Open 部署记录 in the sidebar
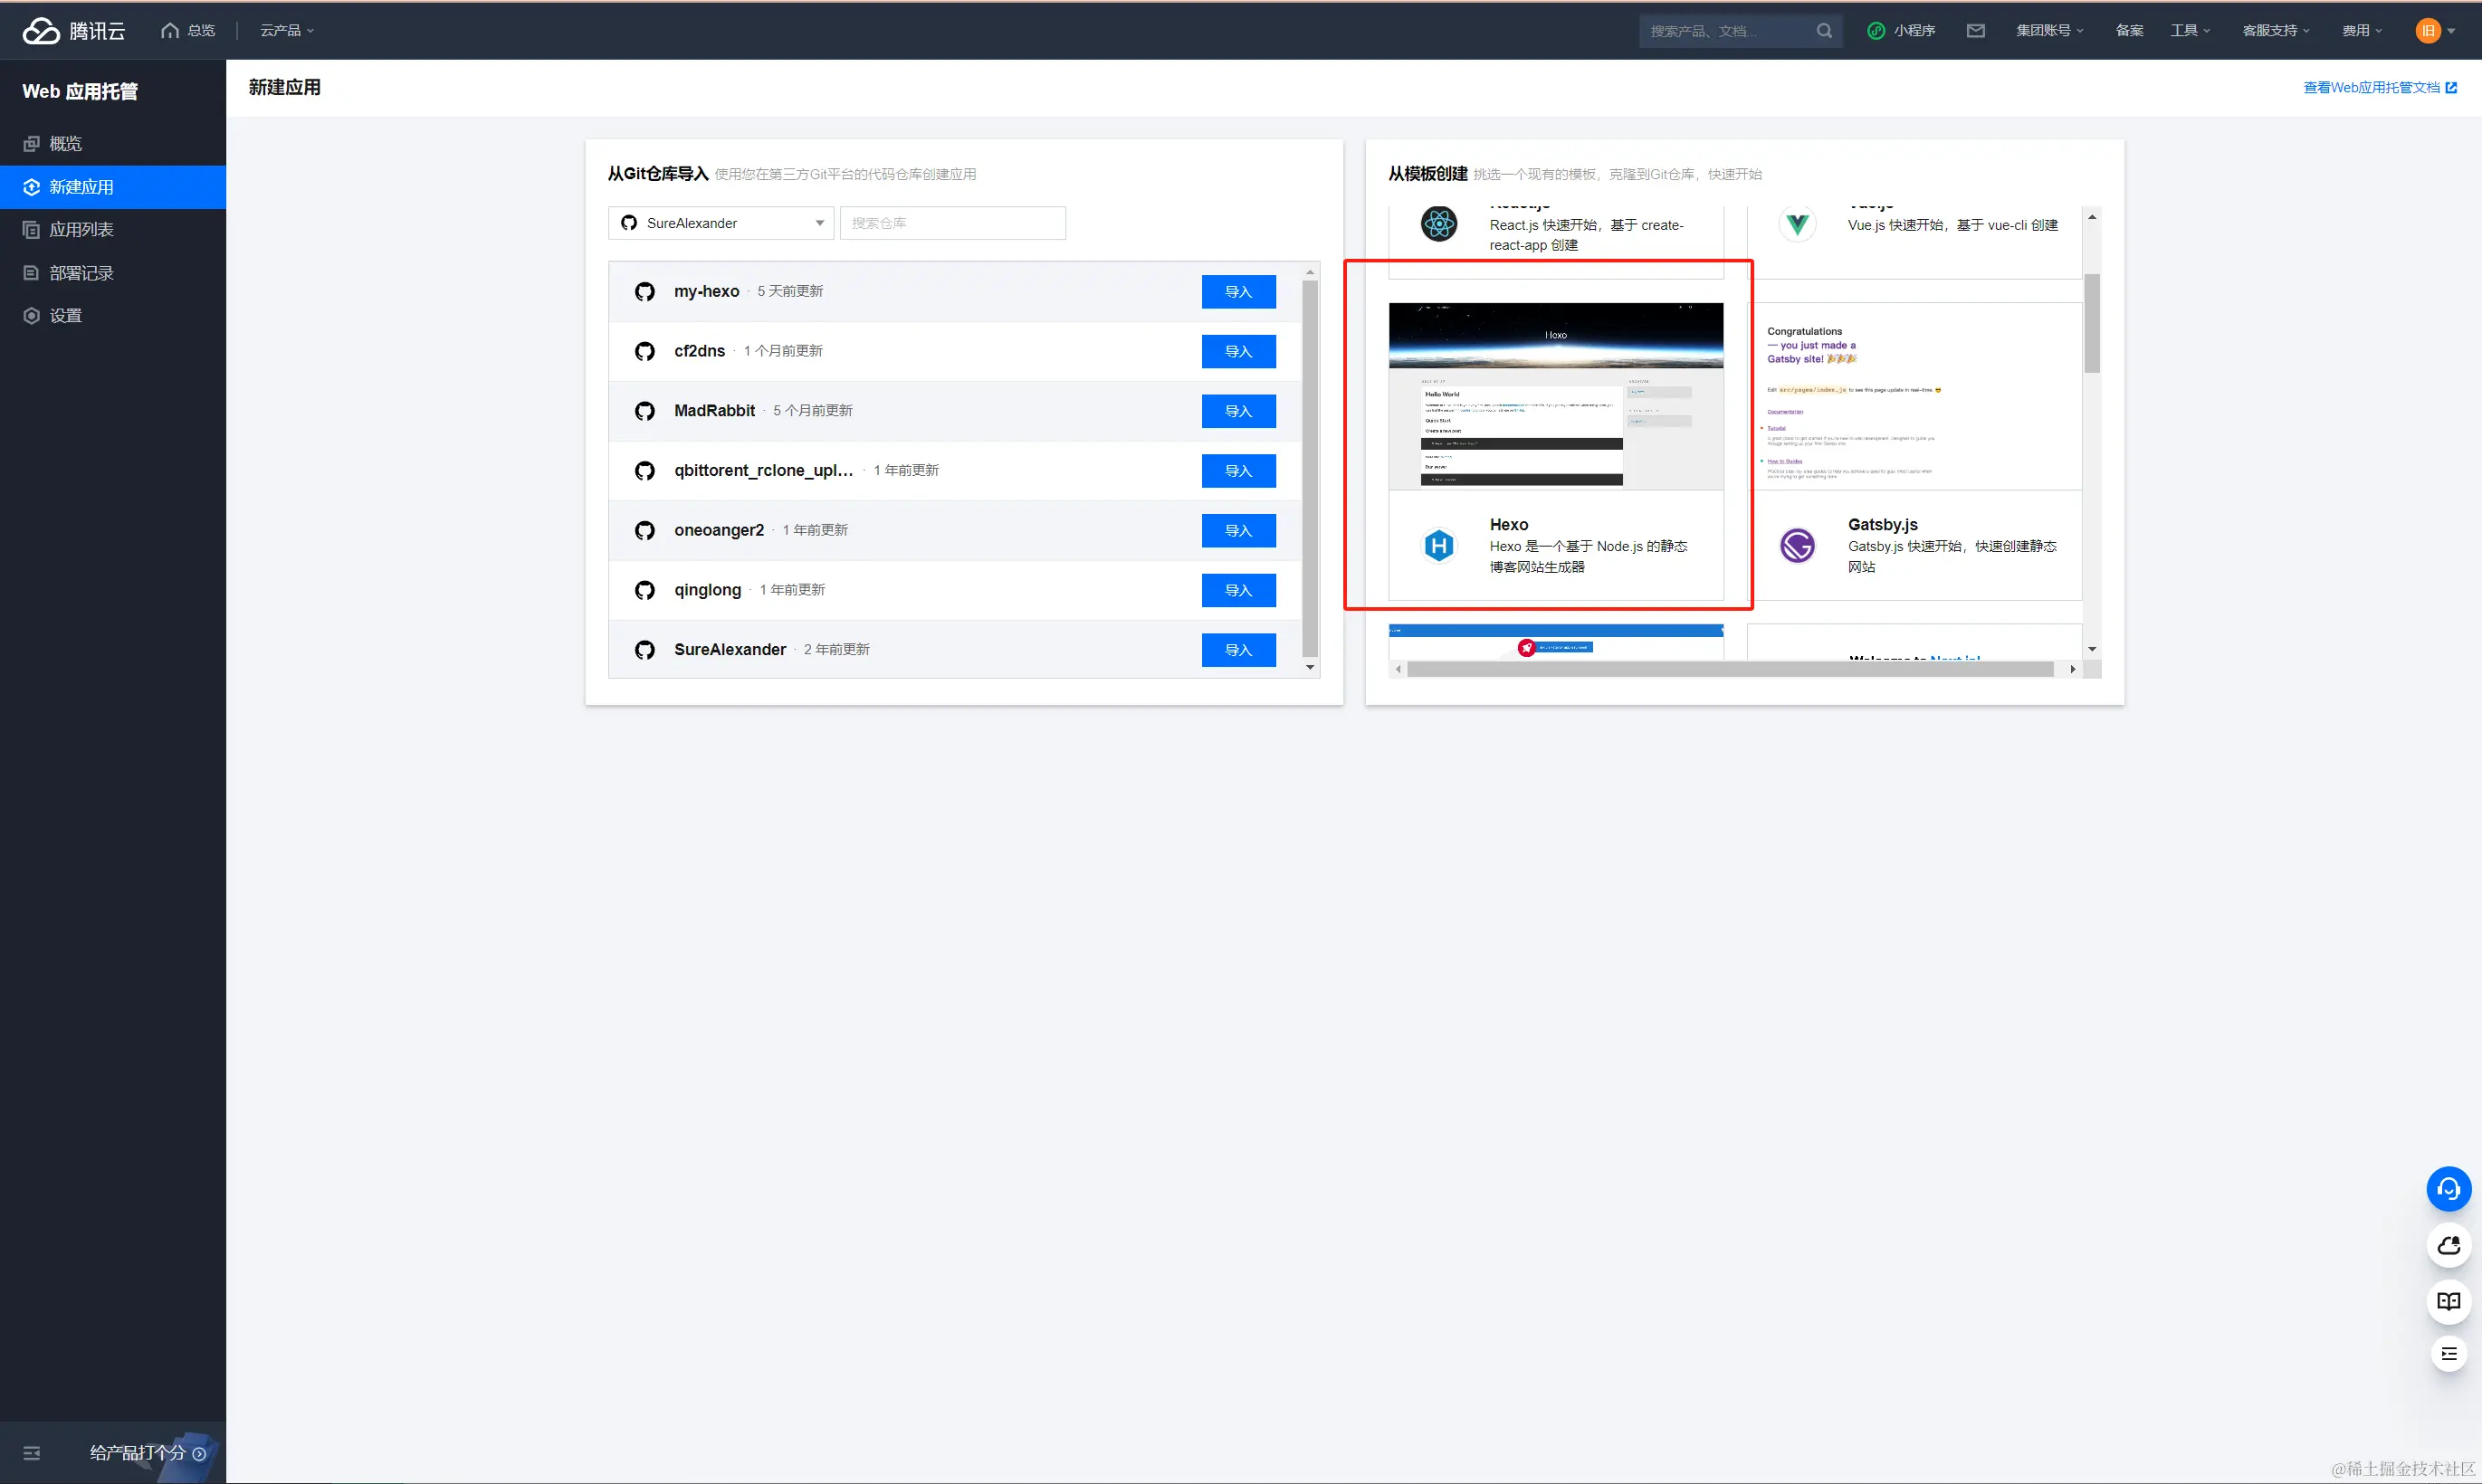 [x=81, y=273]
